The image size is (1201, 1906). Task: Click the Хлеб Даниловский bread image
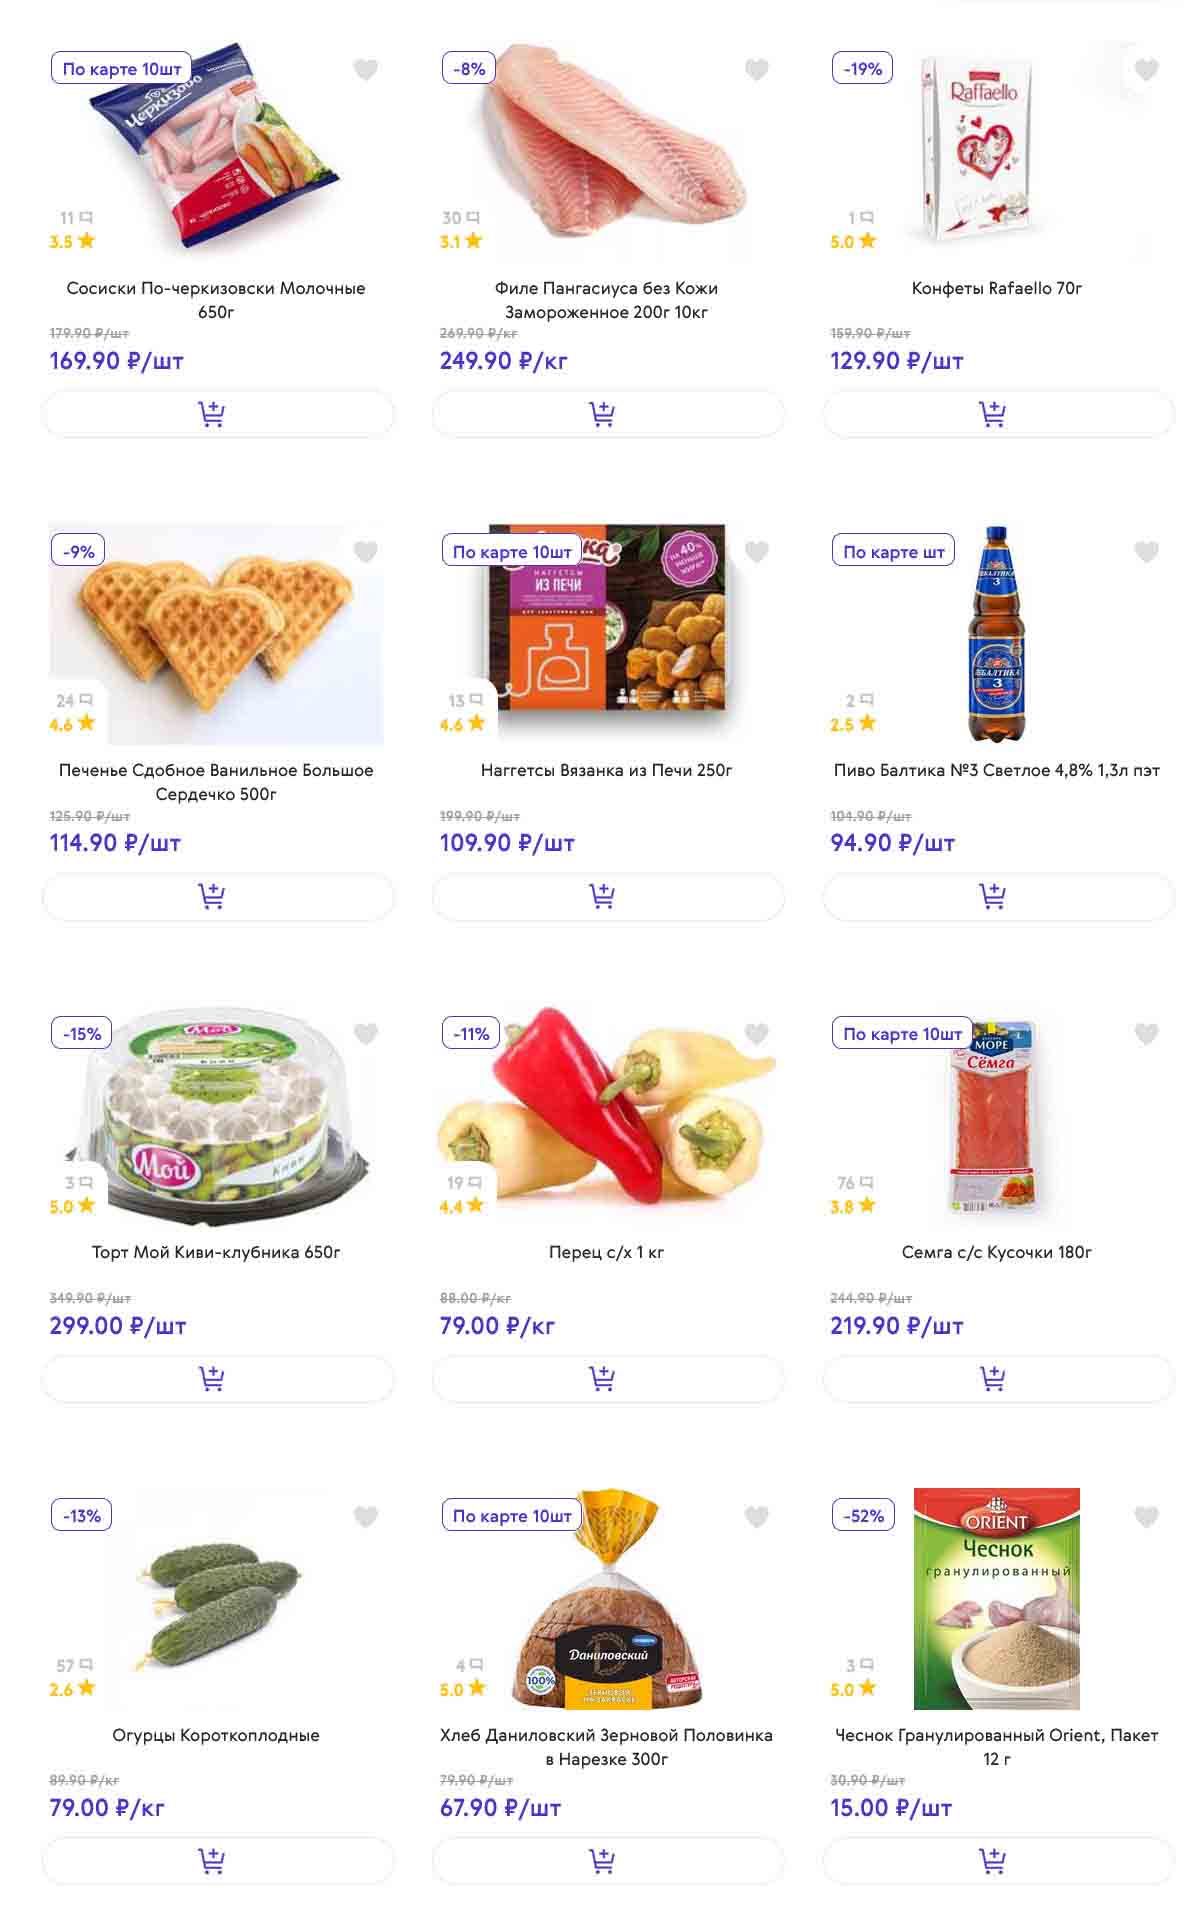tap(606, 1600)
